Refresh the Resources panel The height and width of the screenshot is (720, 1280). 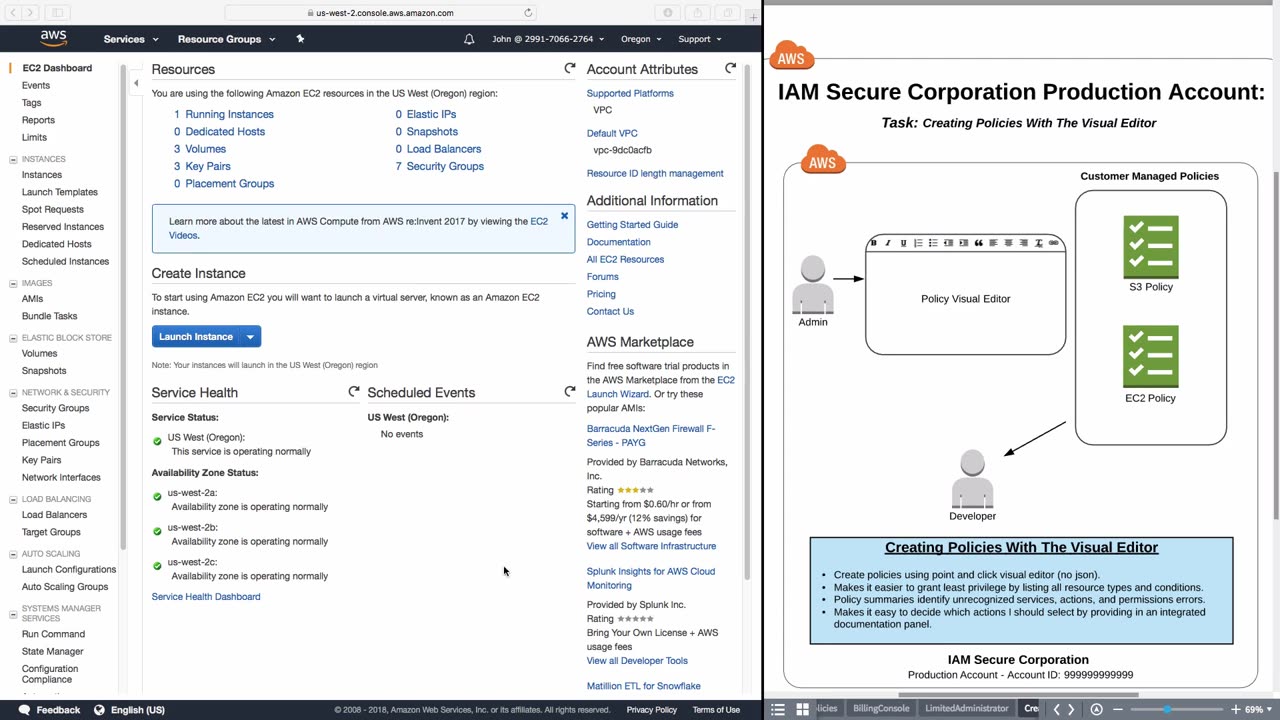(x=570, y=68)
